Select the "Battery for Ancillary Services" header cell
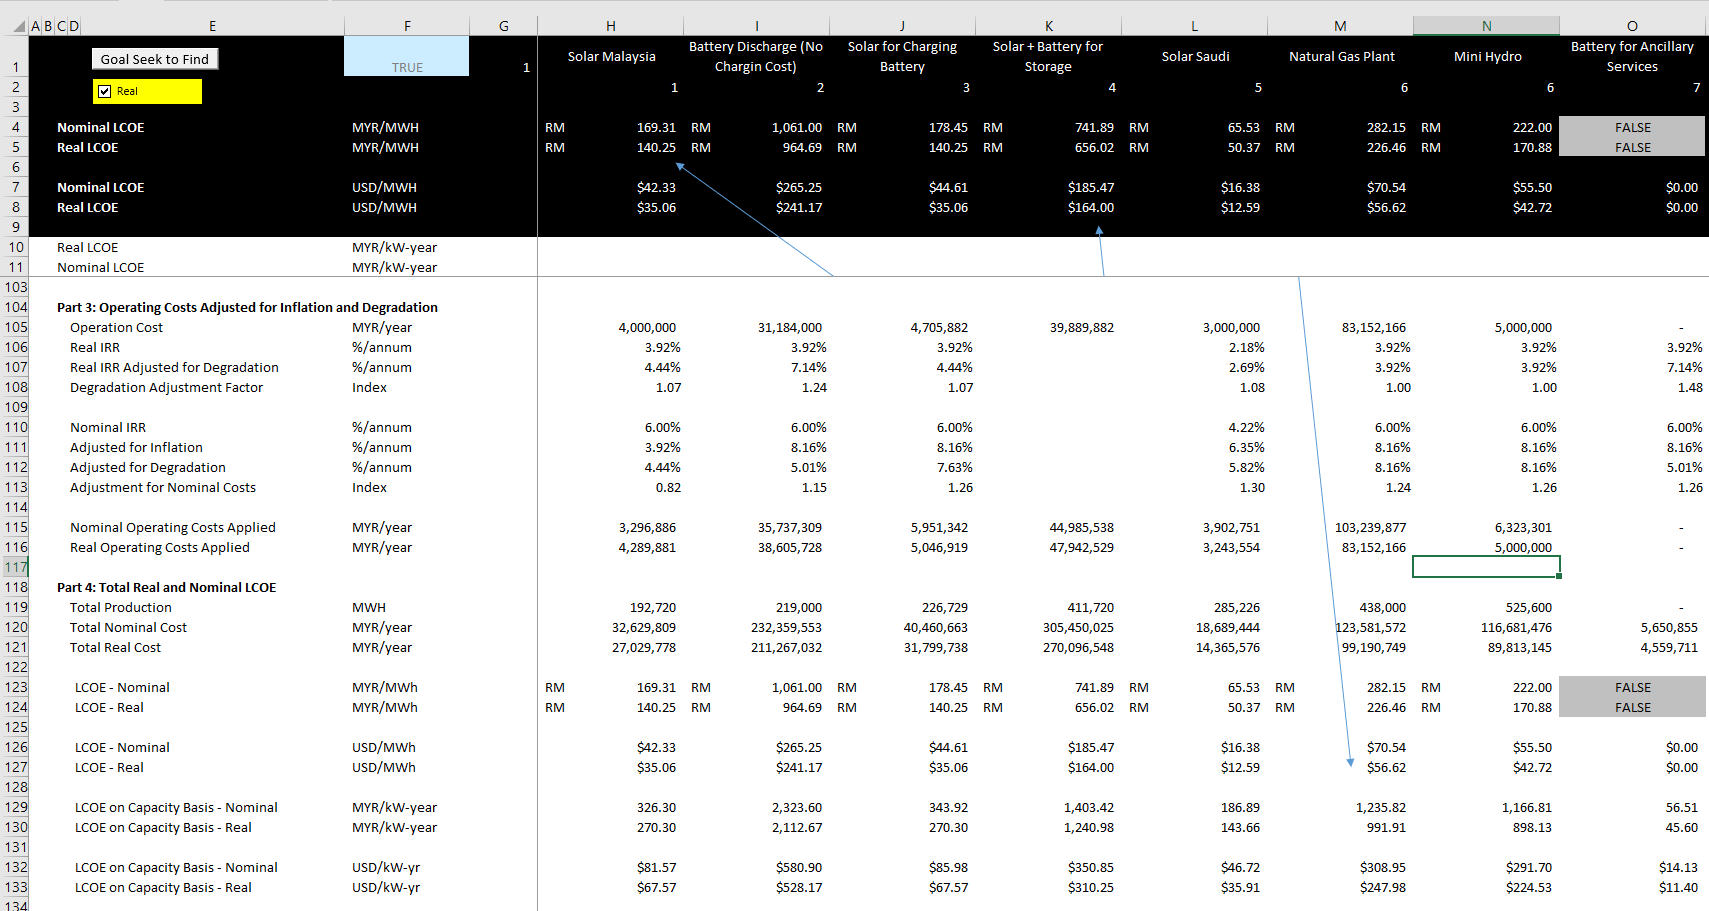This screenshot has width=1709, height=911. [x=1632, y=56]
